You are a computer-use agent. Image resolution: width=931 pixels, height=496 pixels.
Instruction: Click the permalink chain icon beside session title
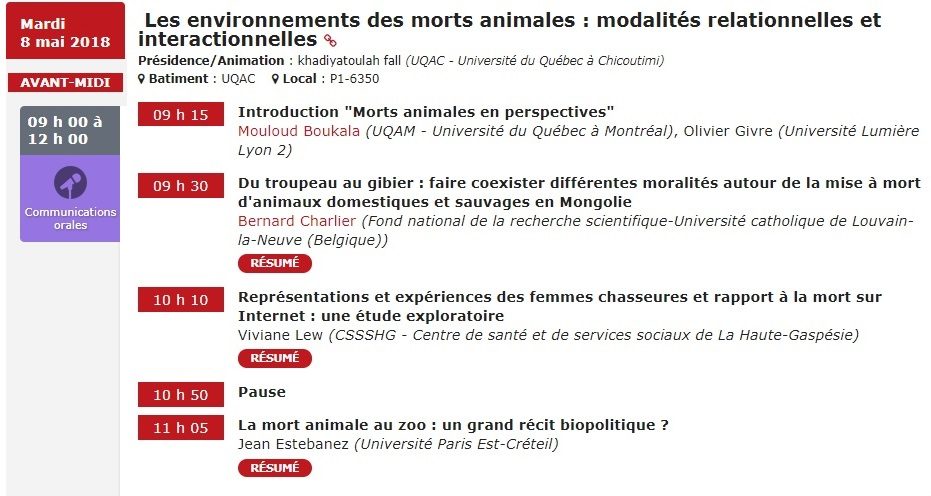pos(330,40)
